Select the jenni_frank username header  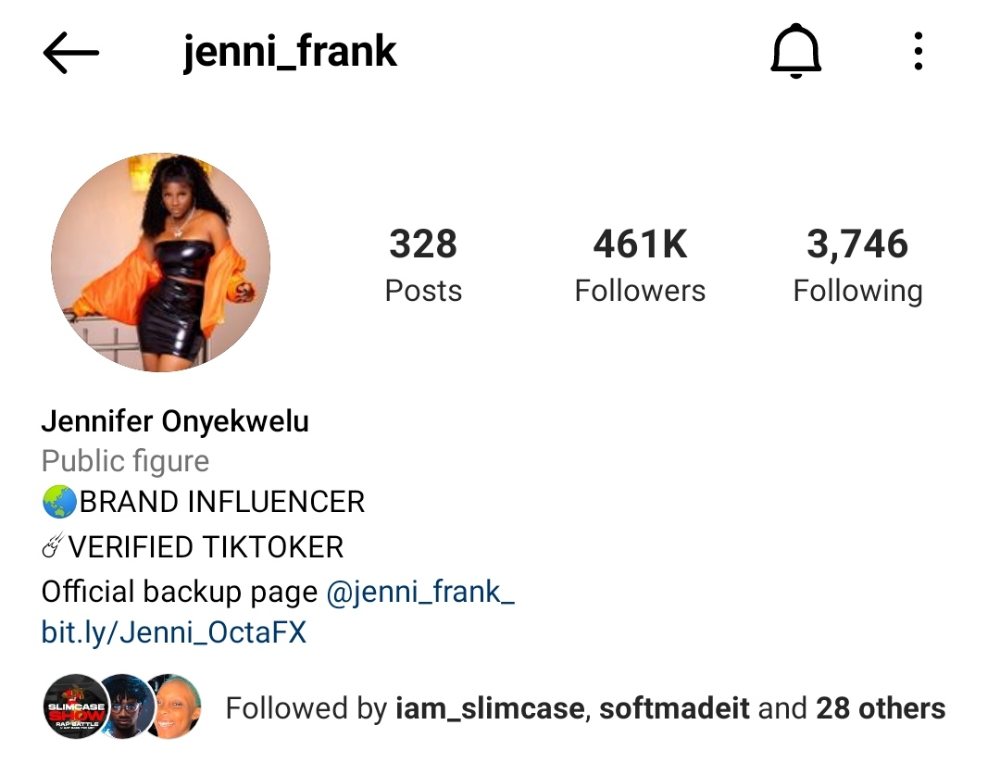point(290,52)
